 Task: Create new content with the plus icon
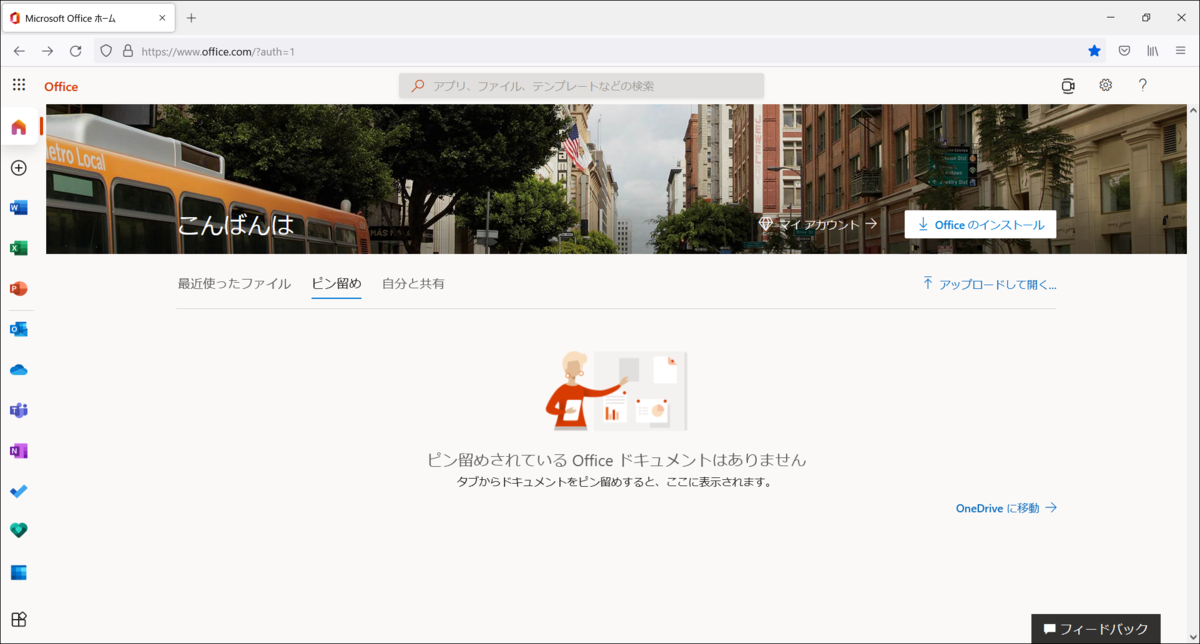point(18,167)
